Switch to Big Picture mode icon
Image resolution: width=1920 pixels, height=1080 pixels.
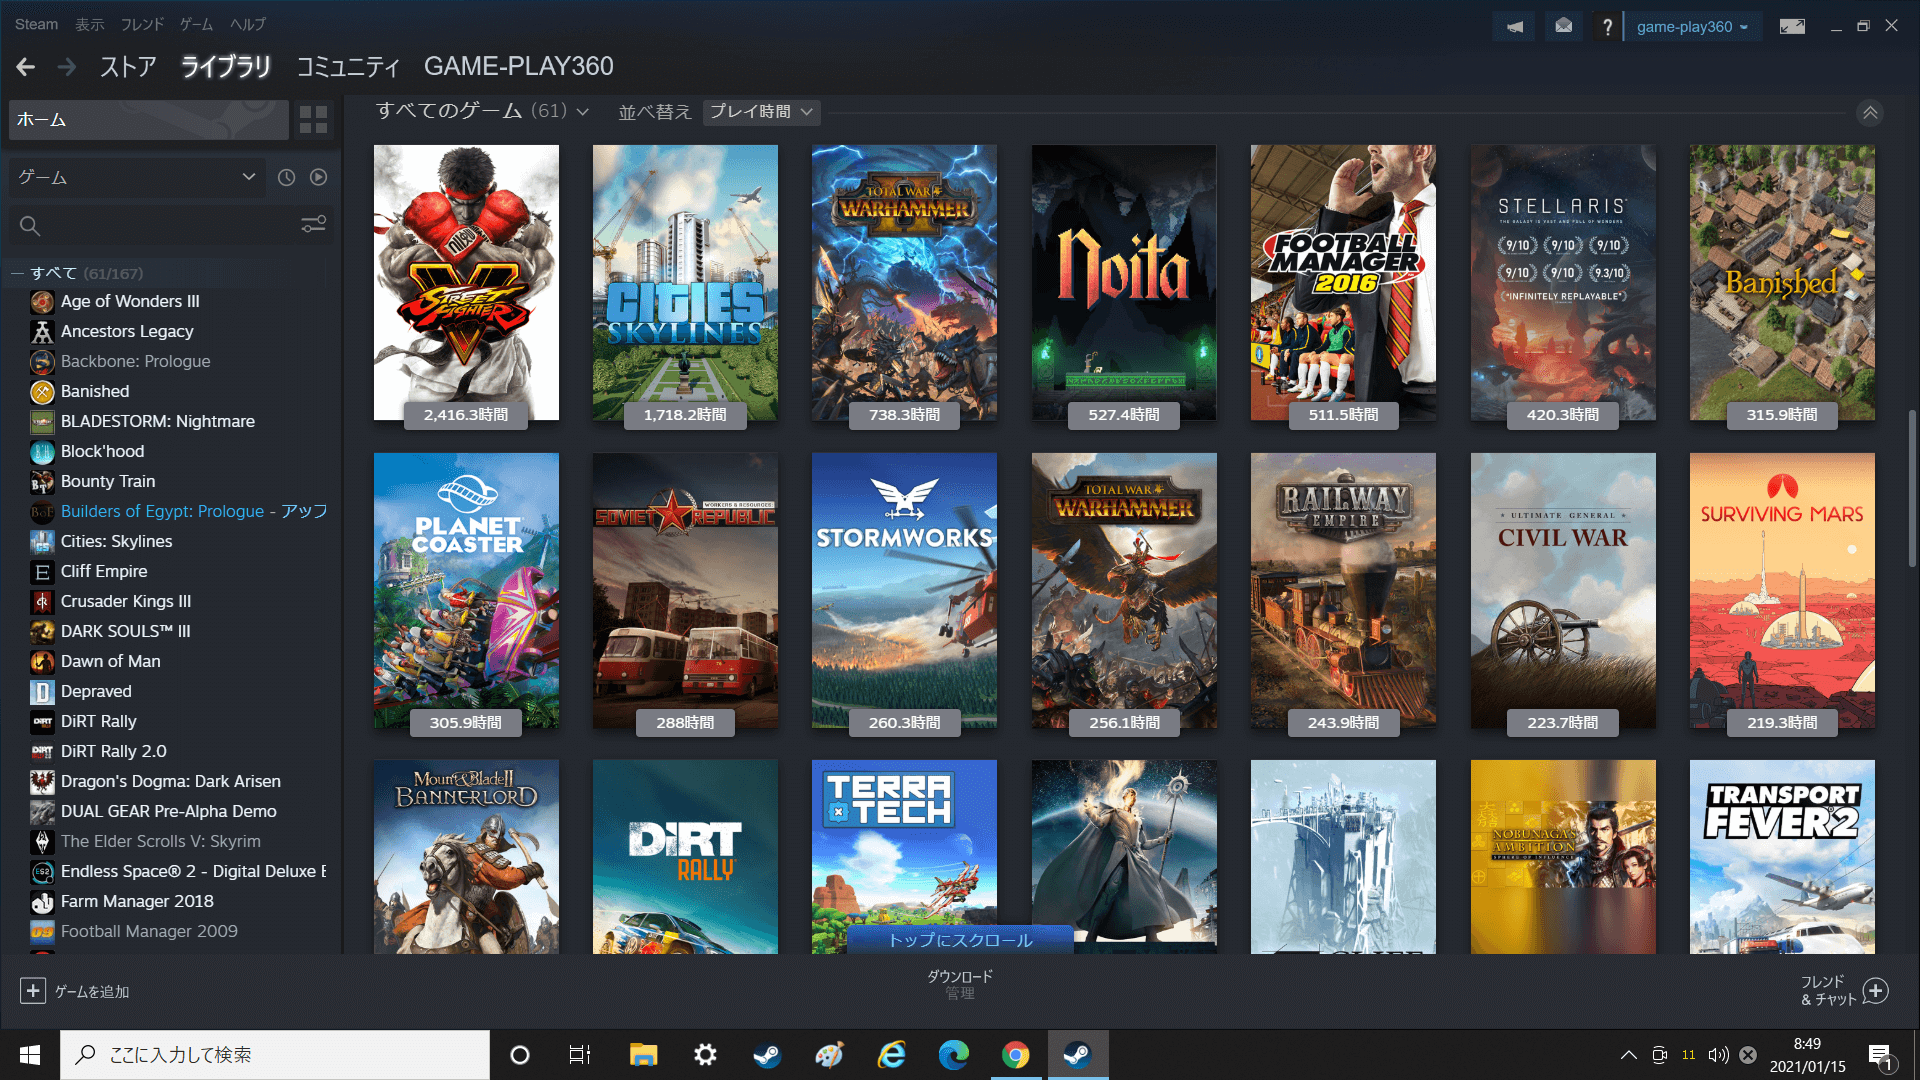1792,27
